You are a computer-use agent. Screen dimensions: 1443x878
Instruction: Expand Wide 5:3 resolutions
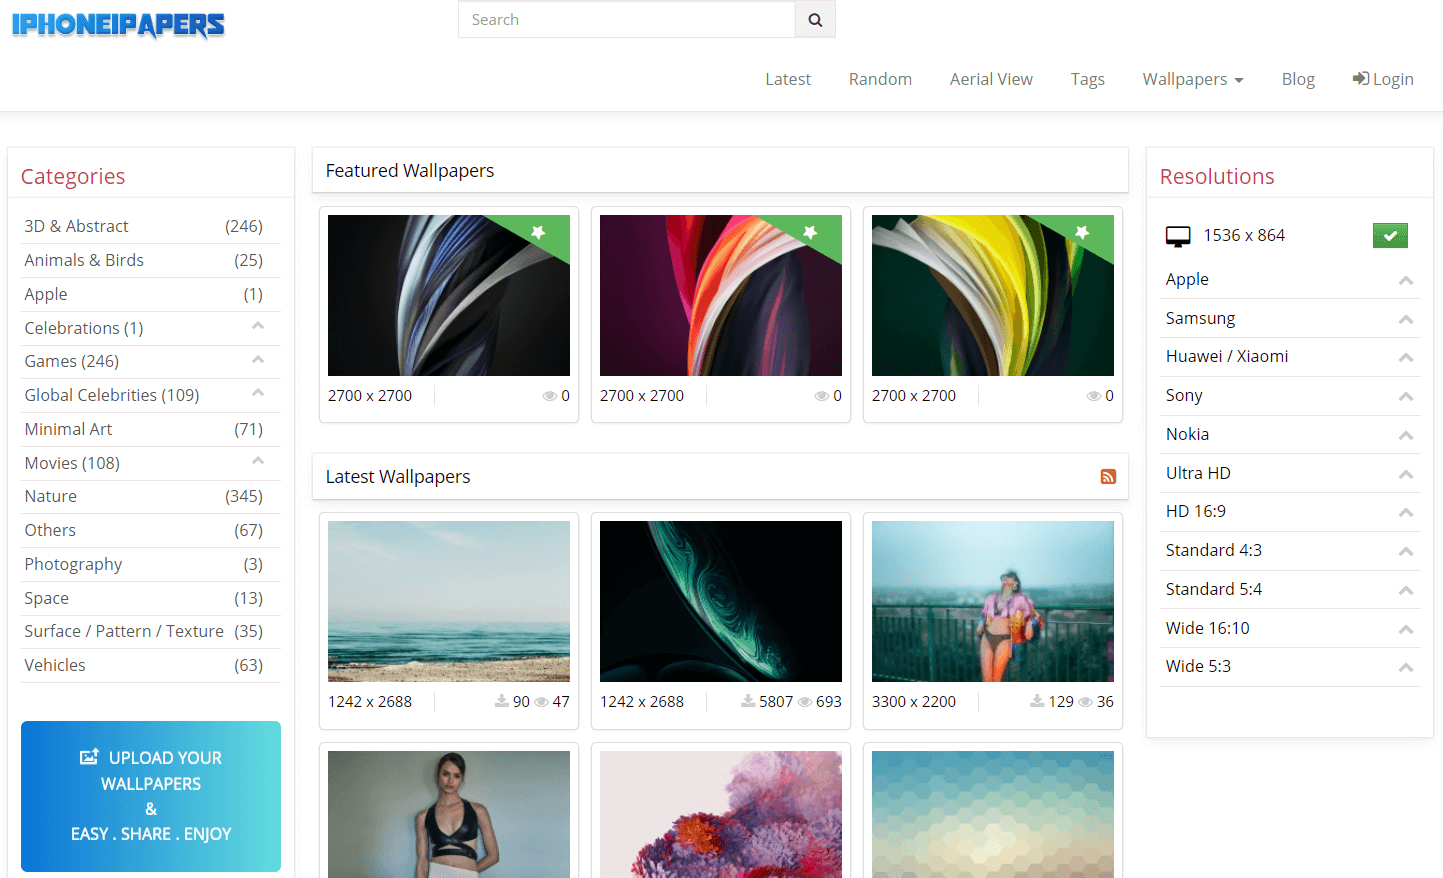coord(1406,667)
